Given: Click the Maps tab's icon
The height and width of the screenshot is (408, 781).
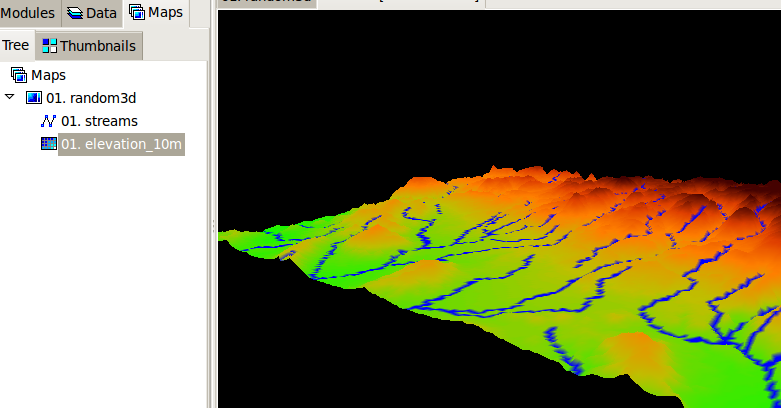Looking at the screenshot, I should pos(137,13).
